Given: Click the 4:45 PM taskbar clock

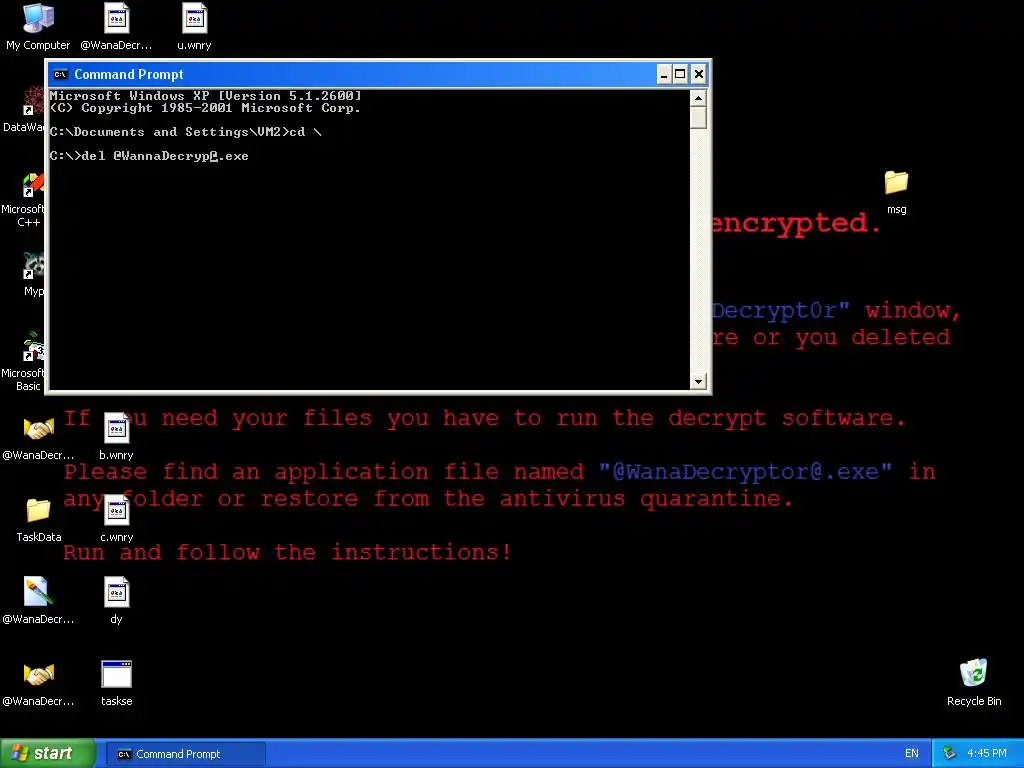Looking at the screenshot, I should click(987, 754).
